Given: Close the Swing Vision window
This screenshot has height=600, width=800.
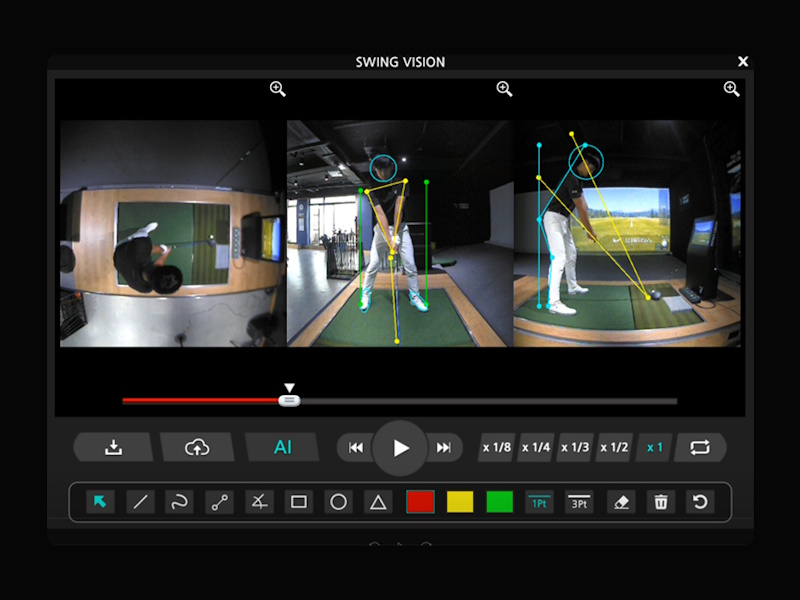Looking at the screenshot, I should click(x=743, y=62).
